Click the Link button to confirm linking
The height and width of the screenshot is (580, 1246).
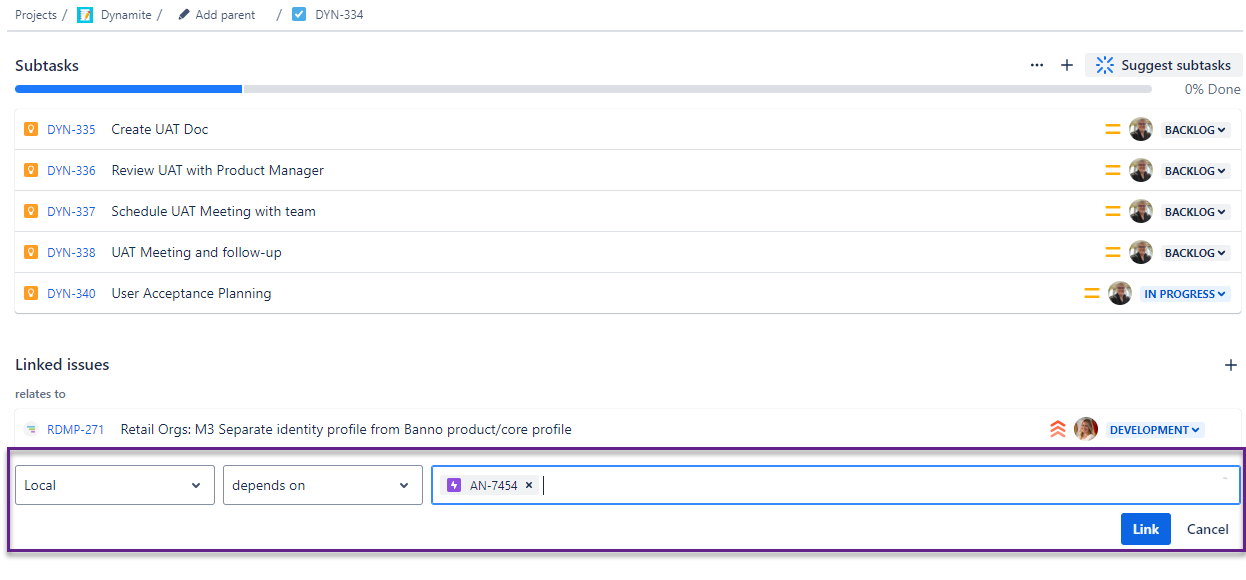click(x=1145, y=529)
